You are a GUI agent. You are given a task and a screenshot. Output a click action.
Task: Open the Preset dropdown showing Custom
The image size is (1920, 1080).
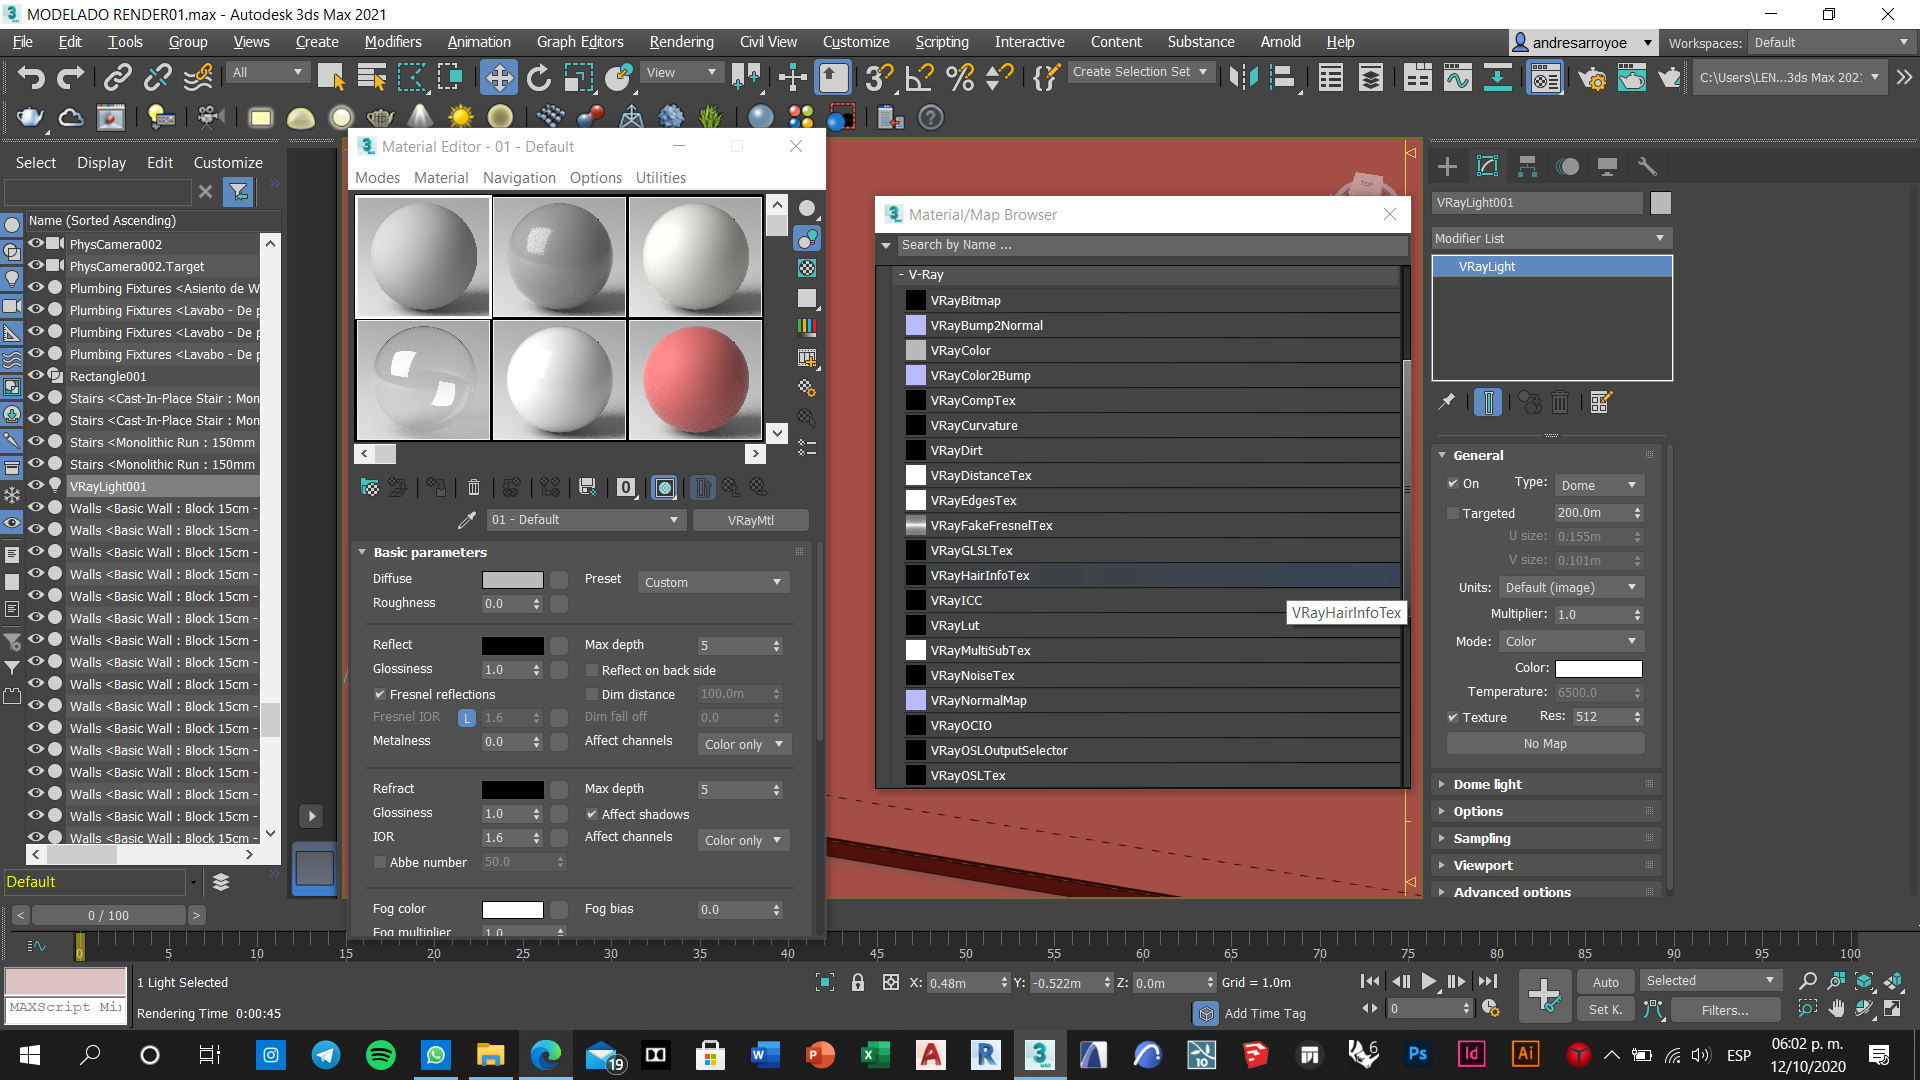713,582
